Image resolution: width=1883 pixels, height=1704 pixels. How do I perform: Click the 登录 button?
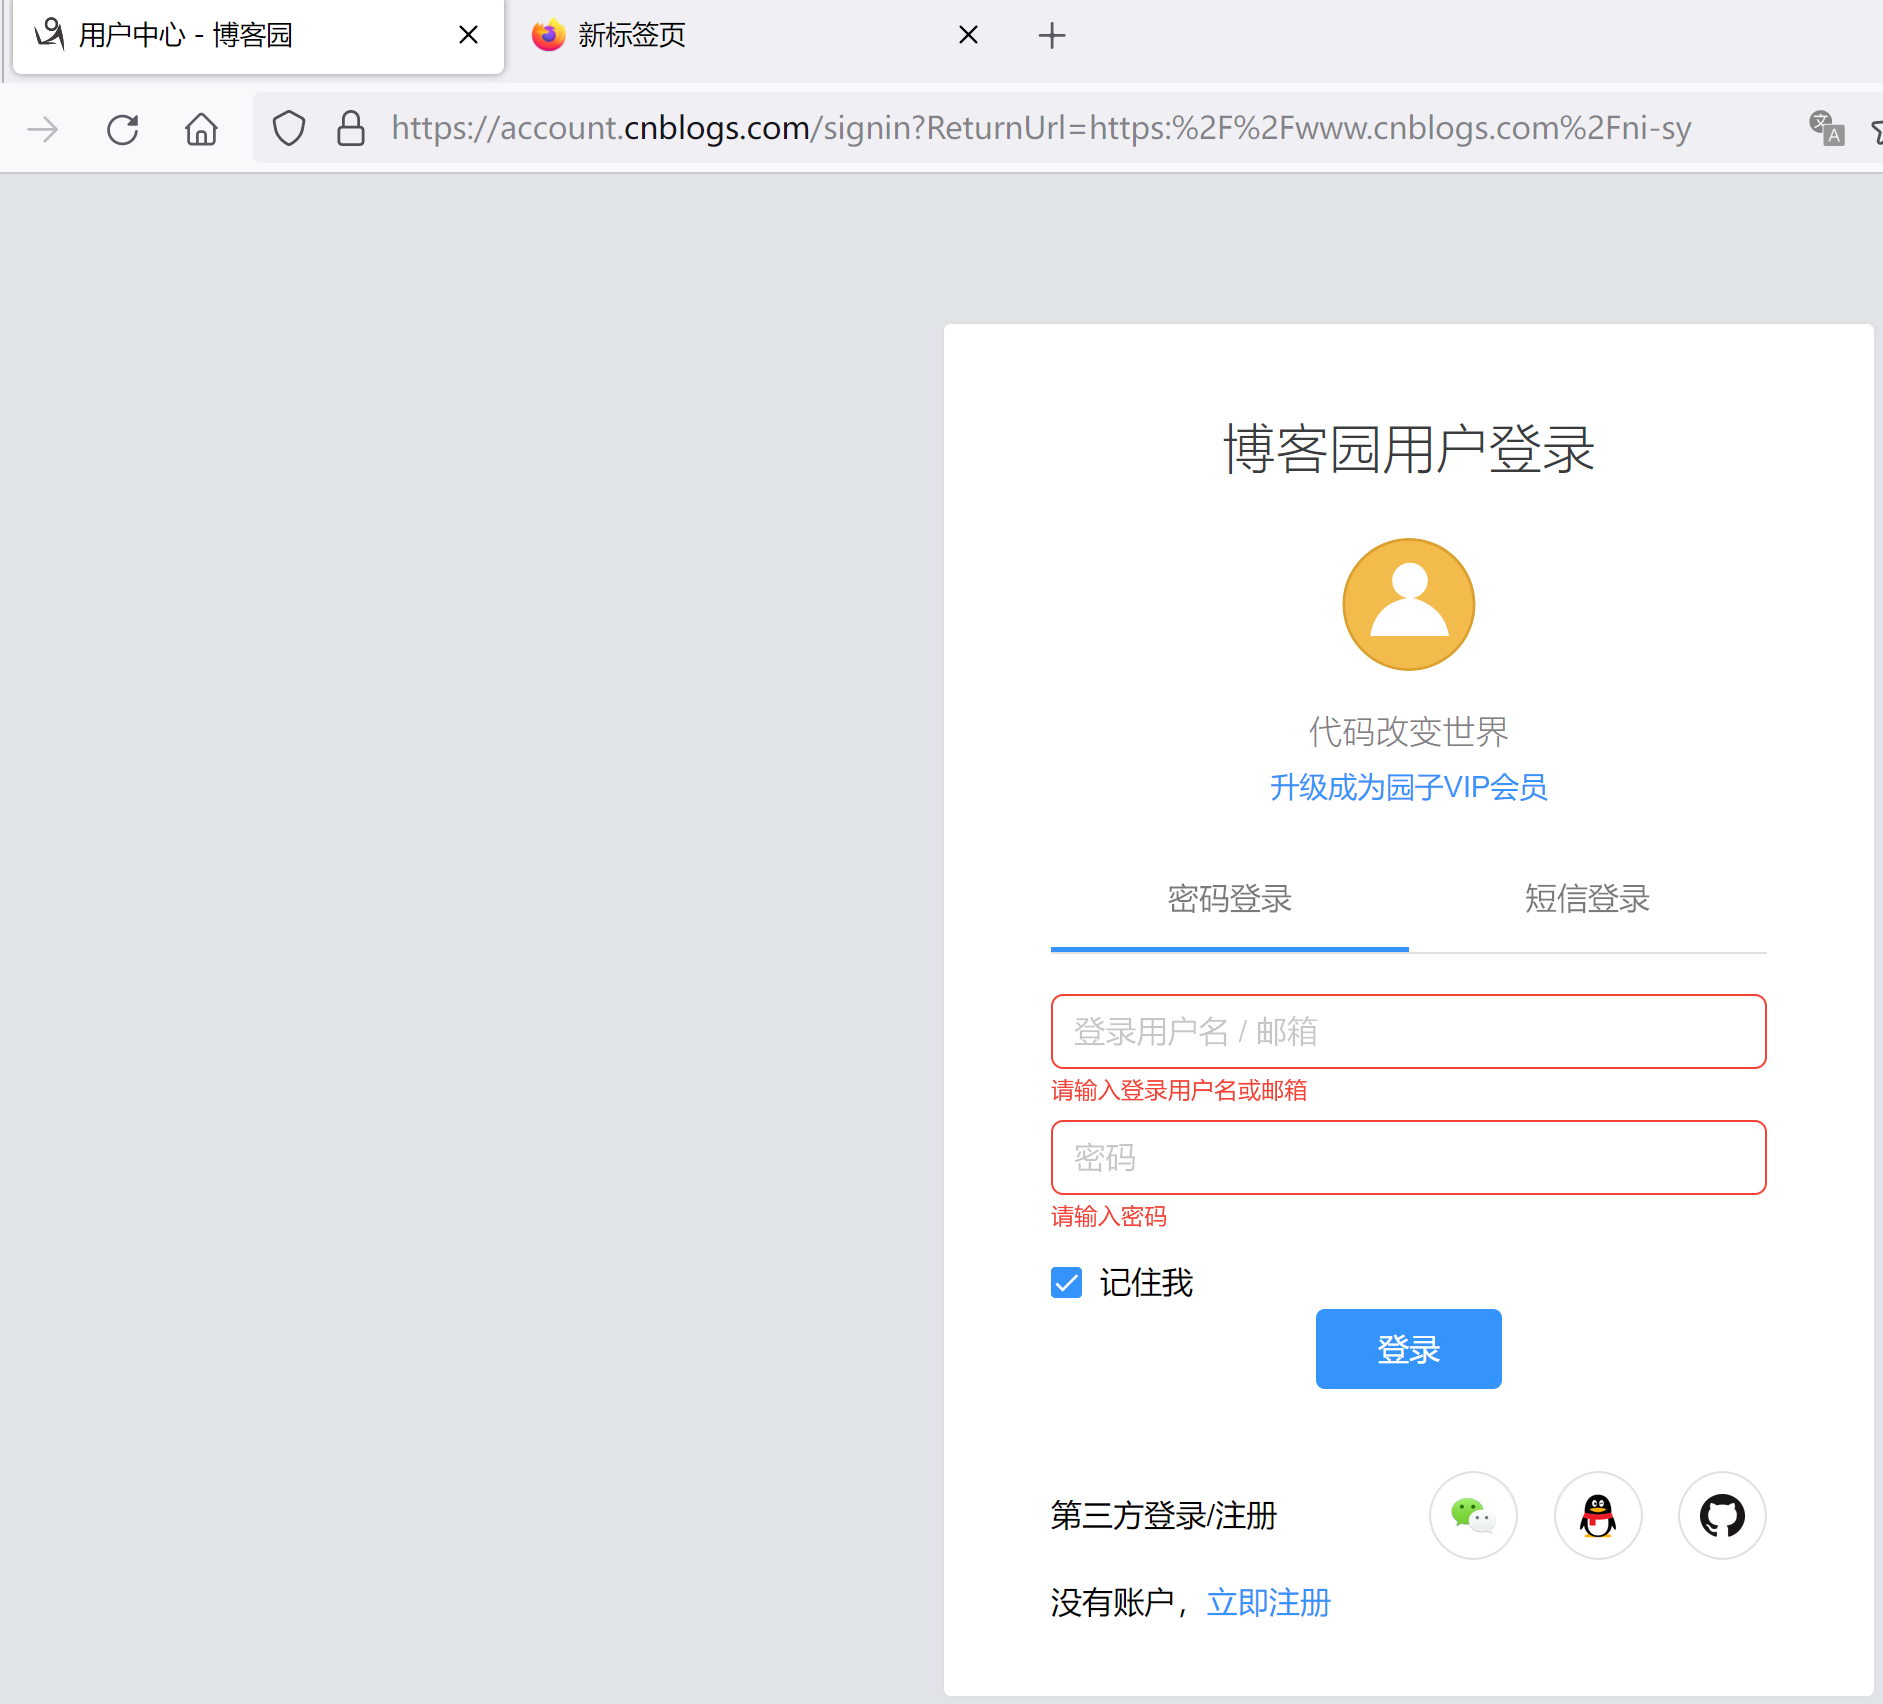tap(1409, 1349)
